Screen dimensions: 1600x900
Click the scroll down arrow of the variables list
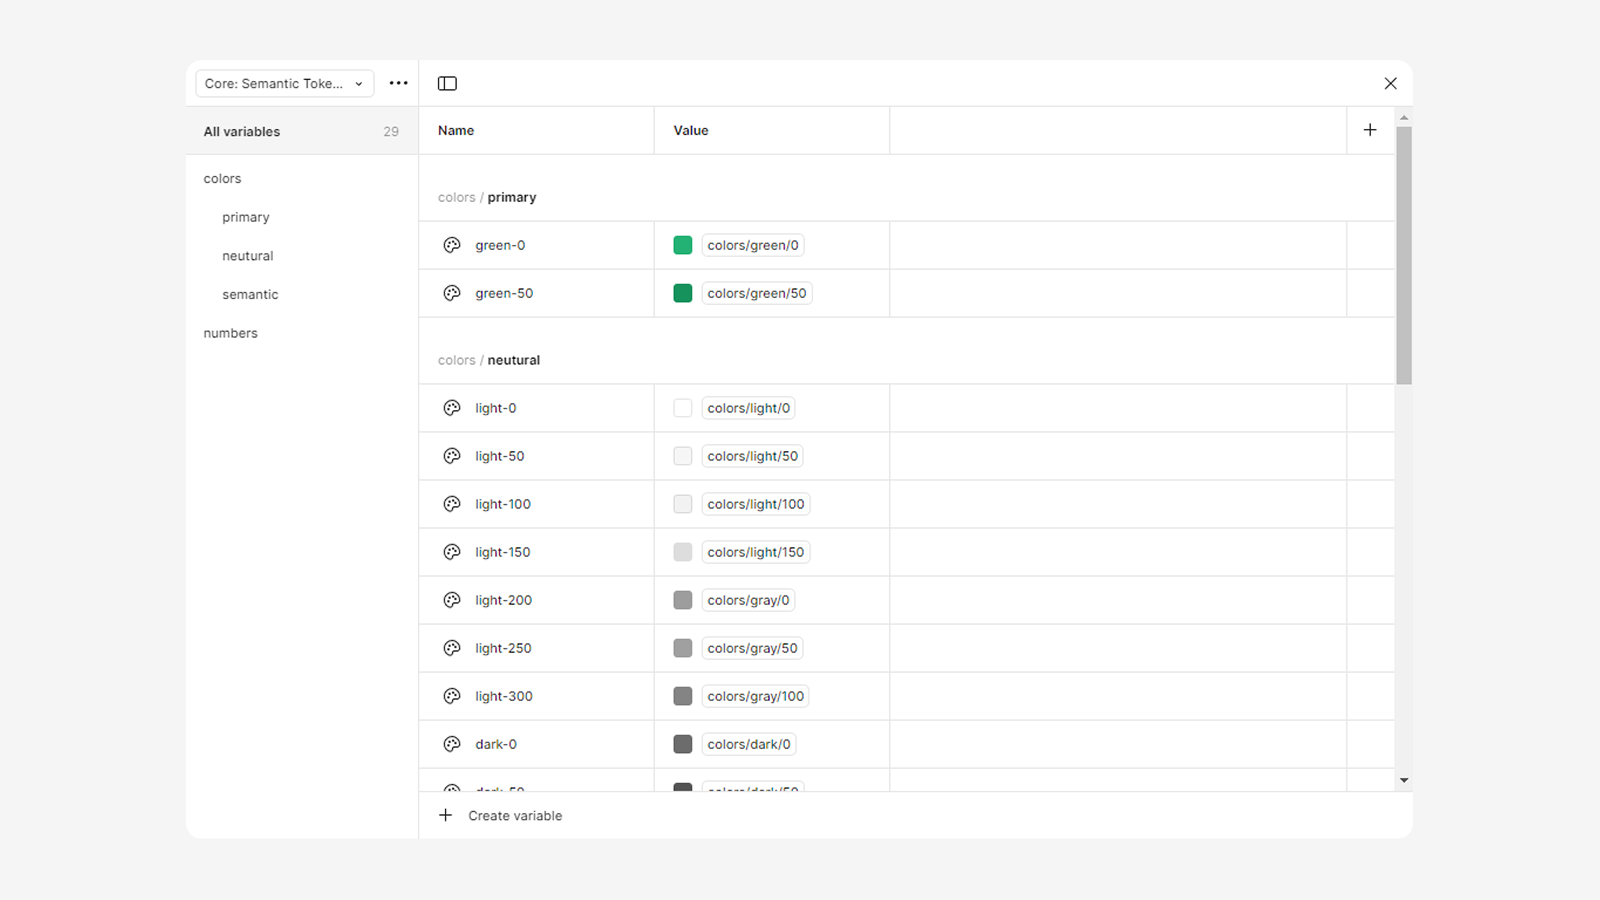1404,780
